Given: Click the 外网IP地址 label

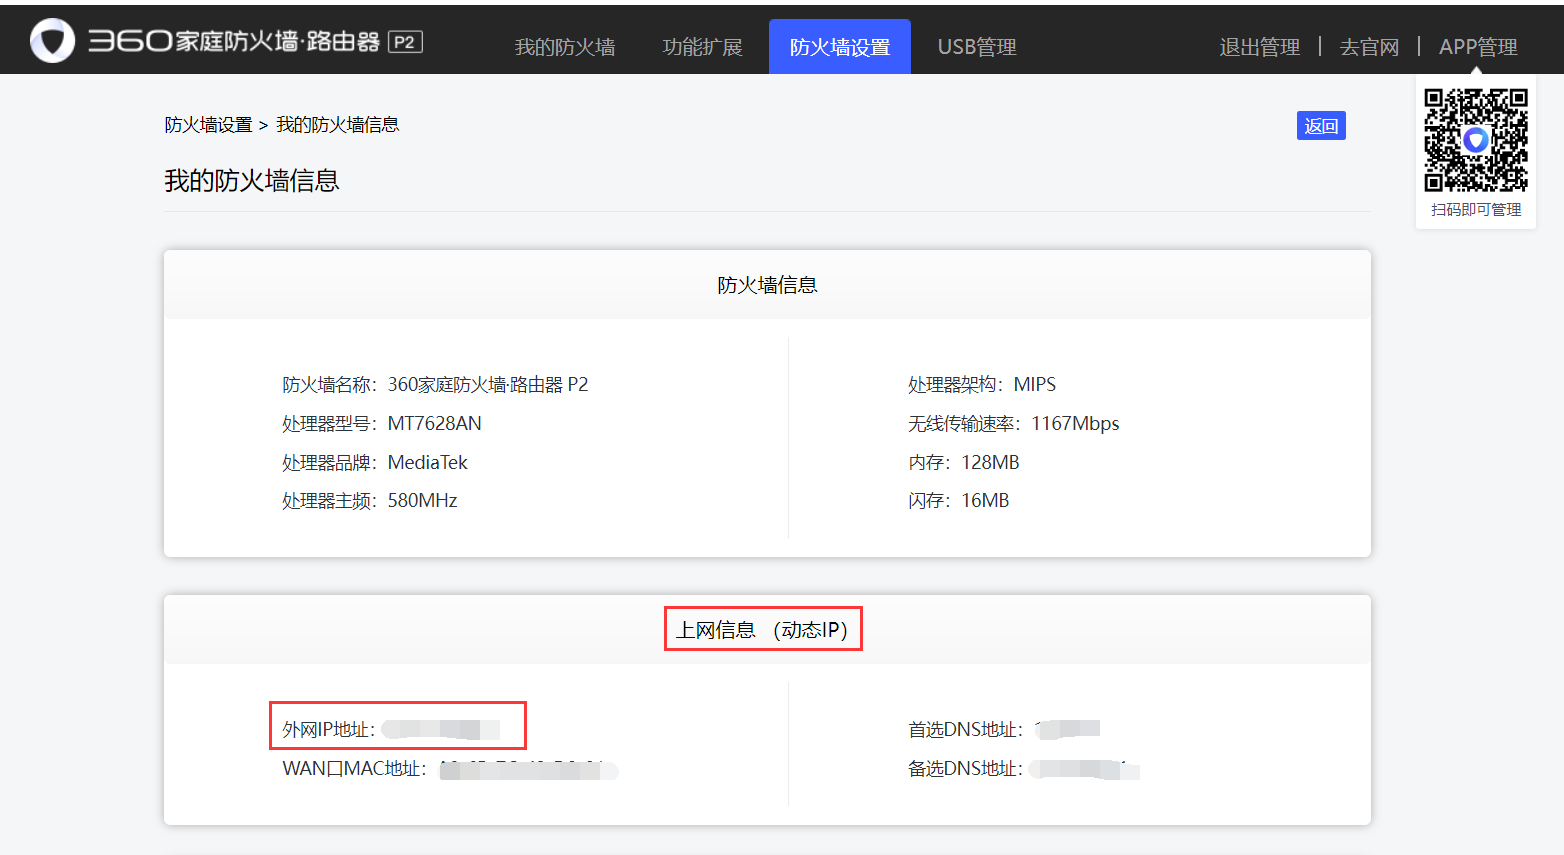Looking at the screenshot, I should click(328, 730).
